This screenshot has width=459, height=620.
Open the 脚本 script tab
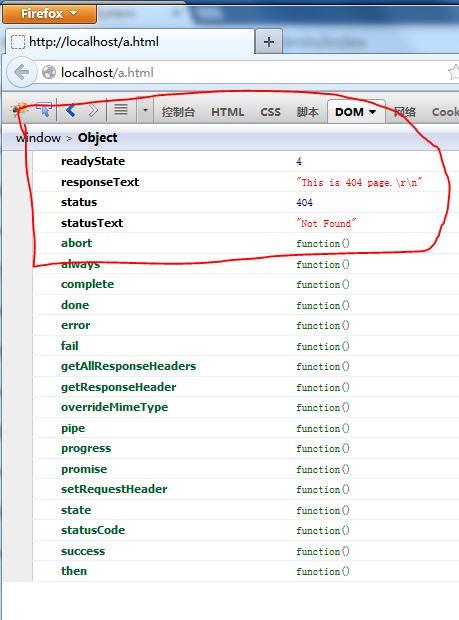coord(307,112)
